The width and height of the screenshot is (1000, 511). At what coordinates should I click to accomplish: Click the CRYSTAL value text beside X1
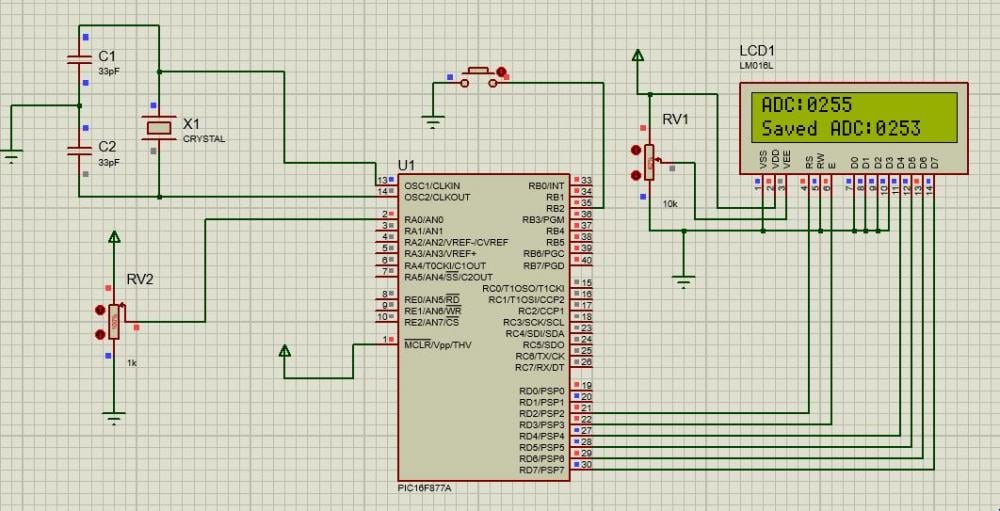pos(204,139)
